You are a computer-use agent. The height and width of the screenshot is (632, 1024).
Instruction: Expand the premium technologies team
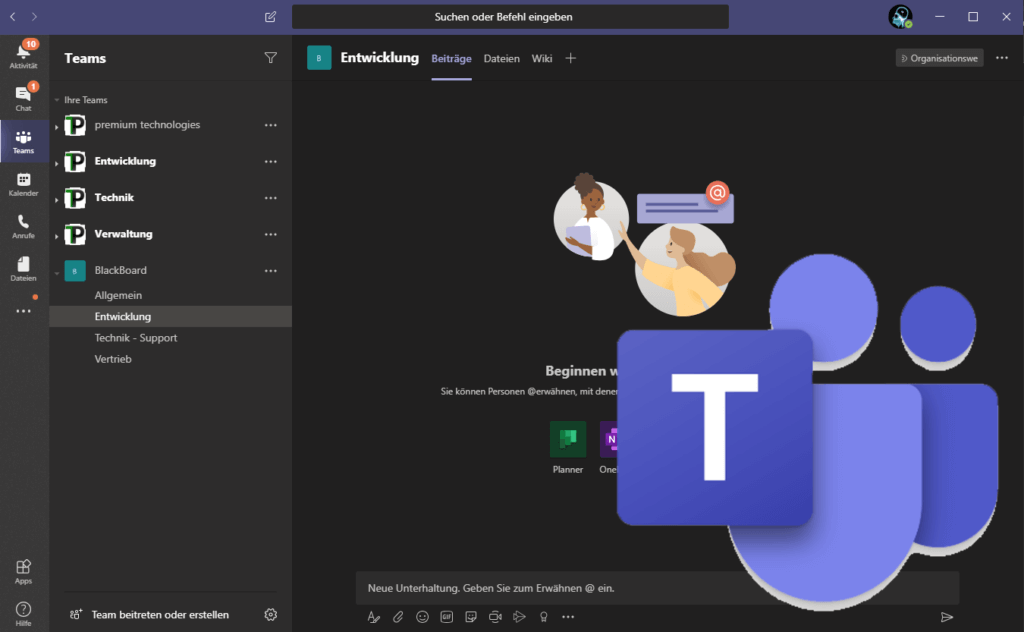(x=56, y=126)
